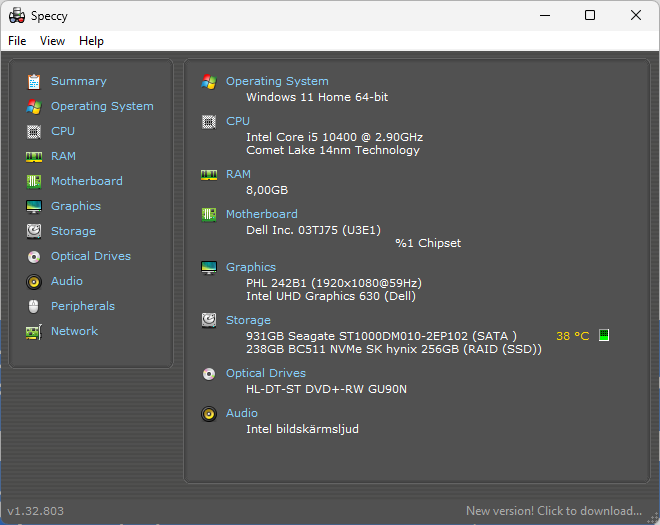The height and width of the screenshot is (525, 660).
Task: Select the Motherboard icon in sidebar
Action: (34, 181)
